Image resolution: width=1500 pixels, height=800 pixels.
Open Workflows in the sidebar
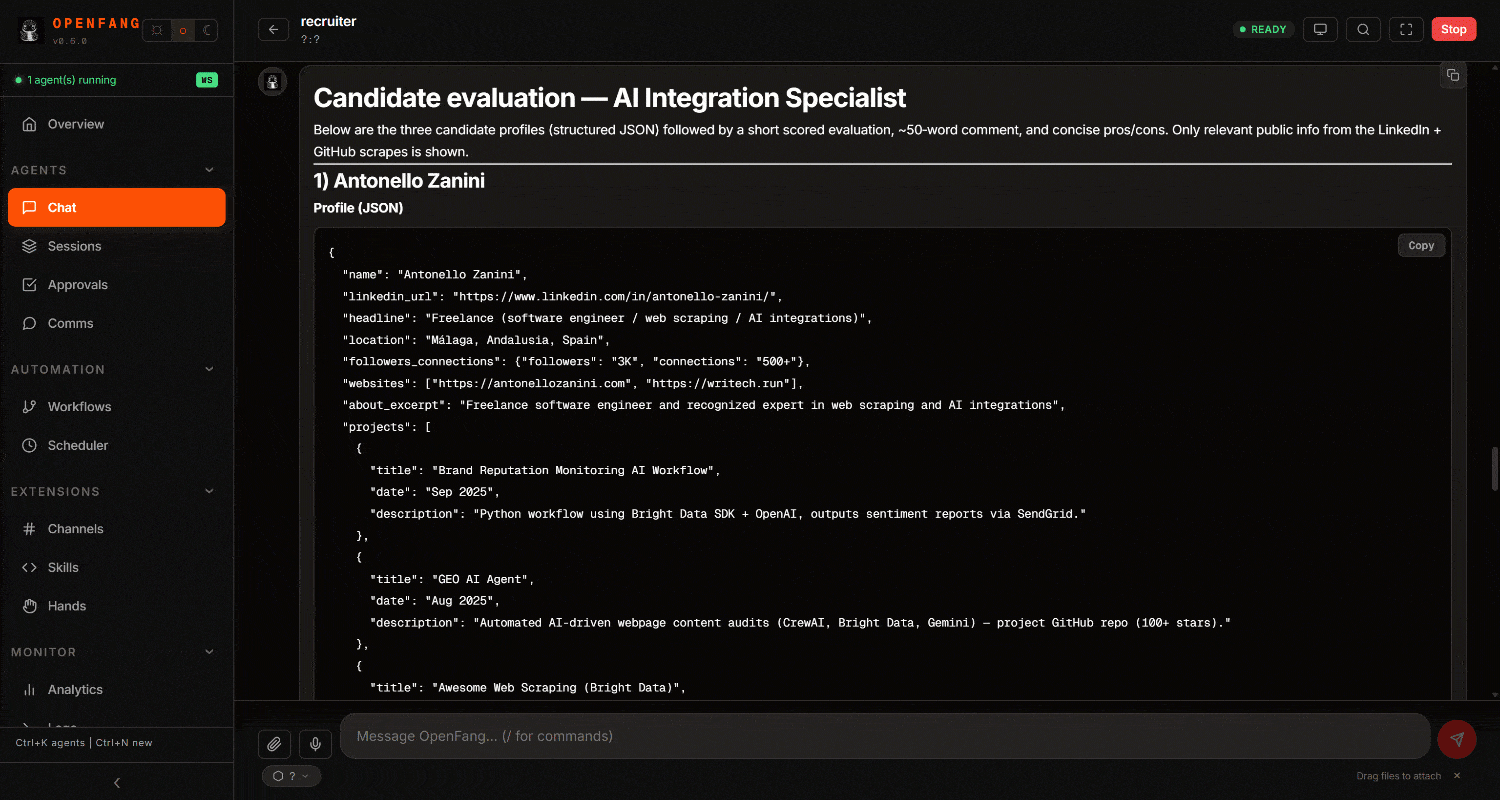(79, 407)
